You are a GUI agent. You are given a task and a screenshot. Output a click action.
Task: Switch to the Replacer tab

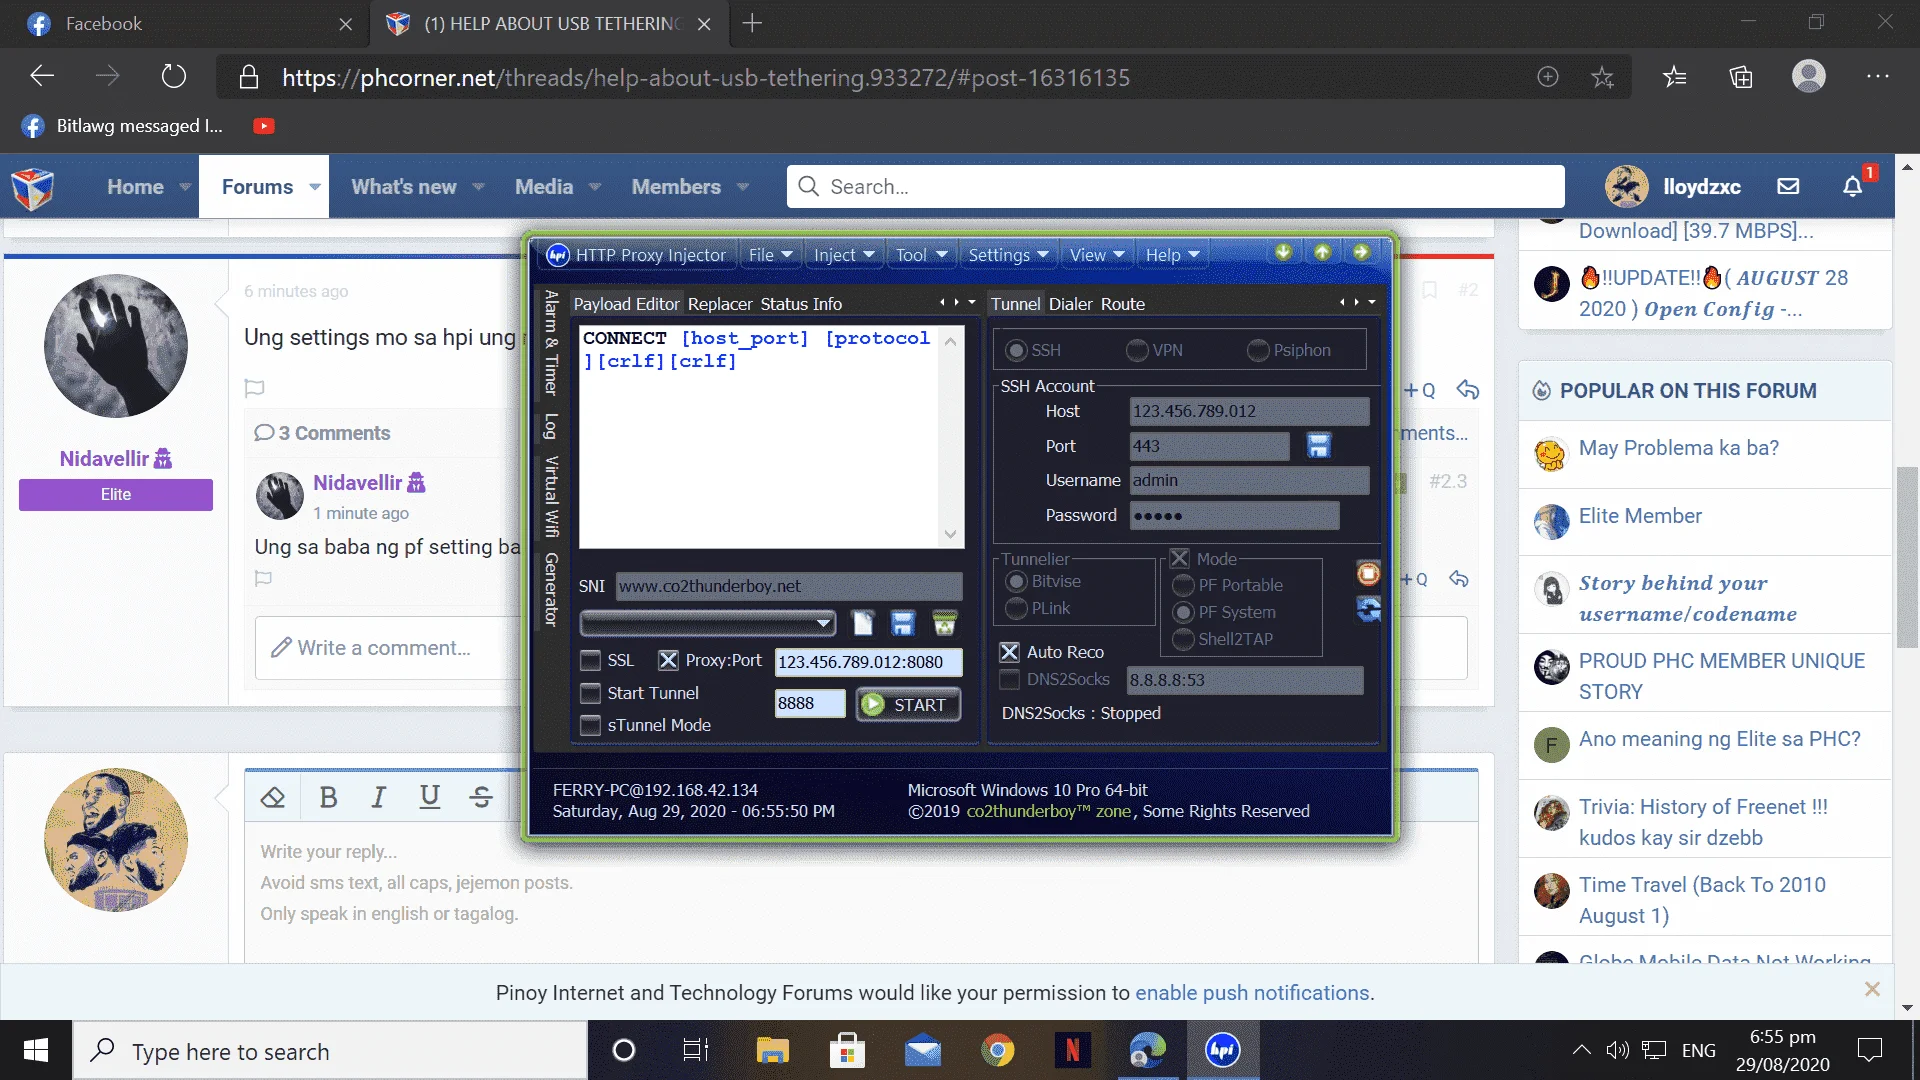720,304
